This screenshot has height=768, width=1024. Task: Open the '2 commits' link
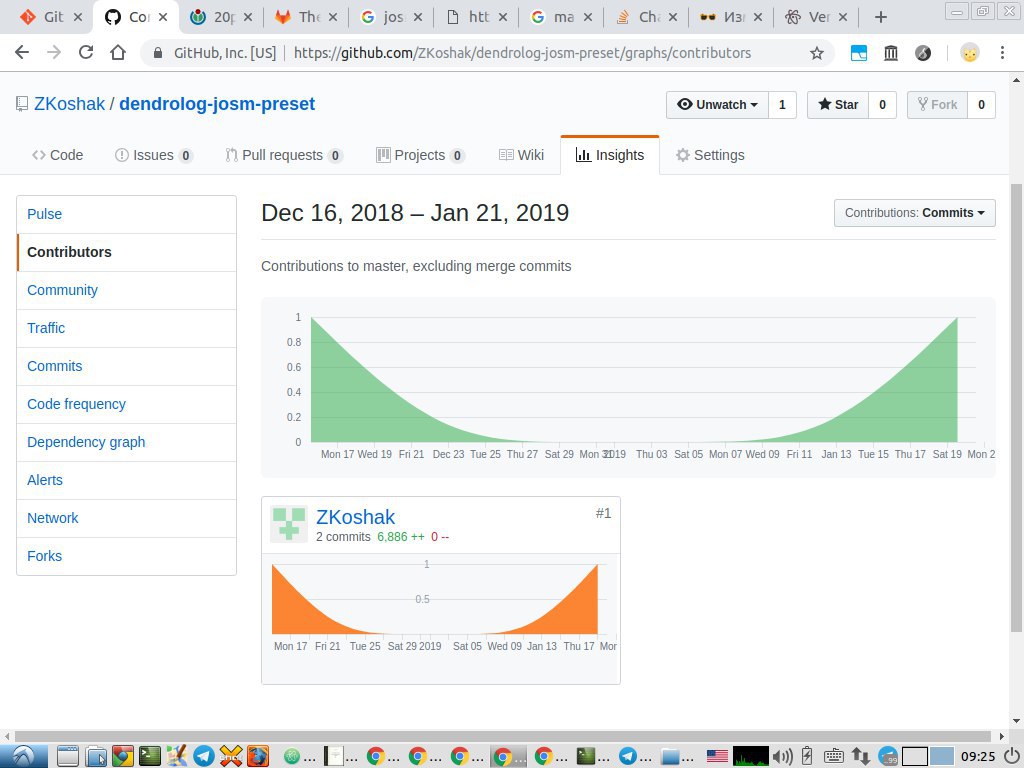point(343,537)
